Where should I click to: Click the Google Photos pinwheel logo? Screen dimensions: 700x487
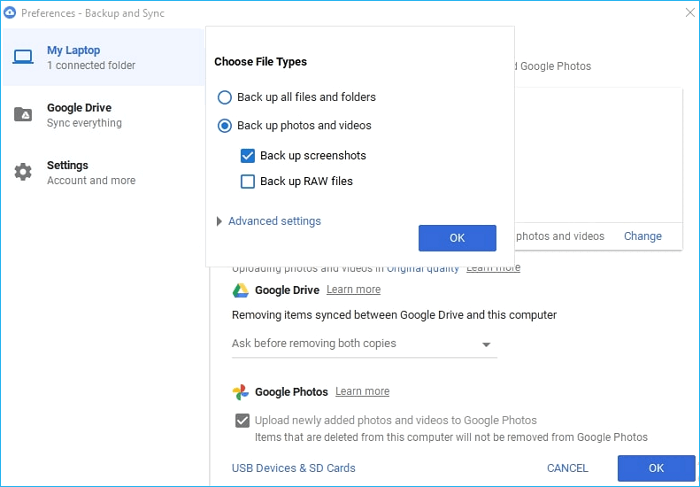(x=240, y=392)
